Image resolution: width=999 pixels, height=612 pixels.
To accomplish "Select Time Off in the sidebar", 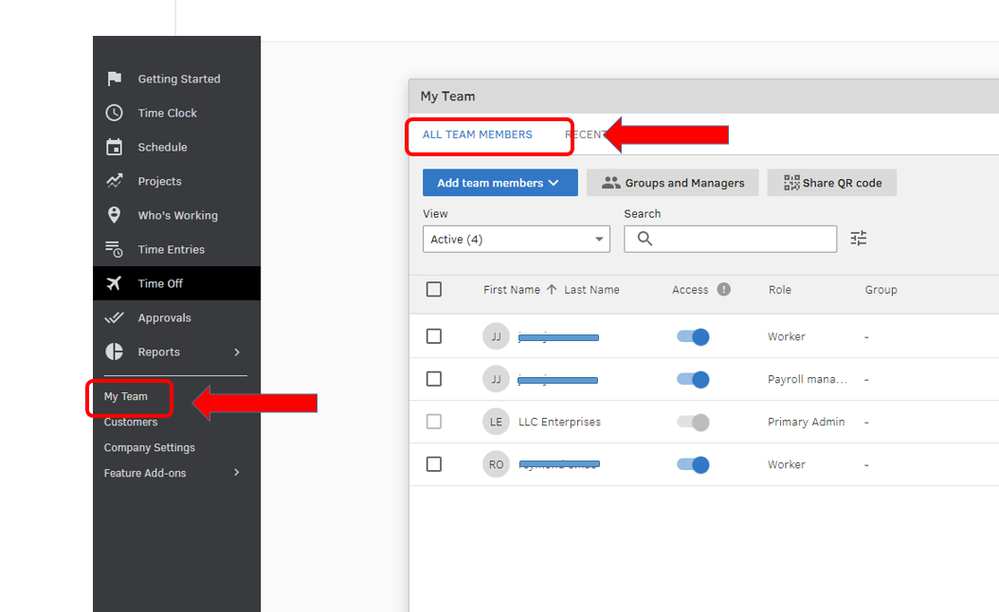I will click(x=160, y=283).
